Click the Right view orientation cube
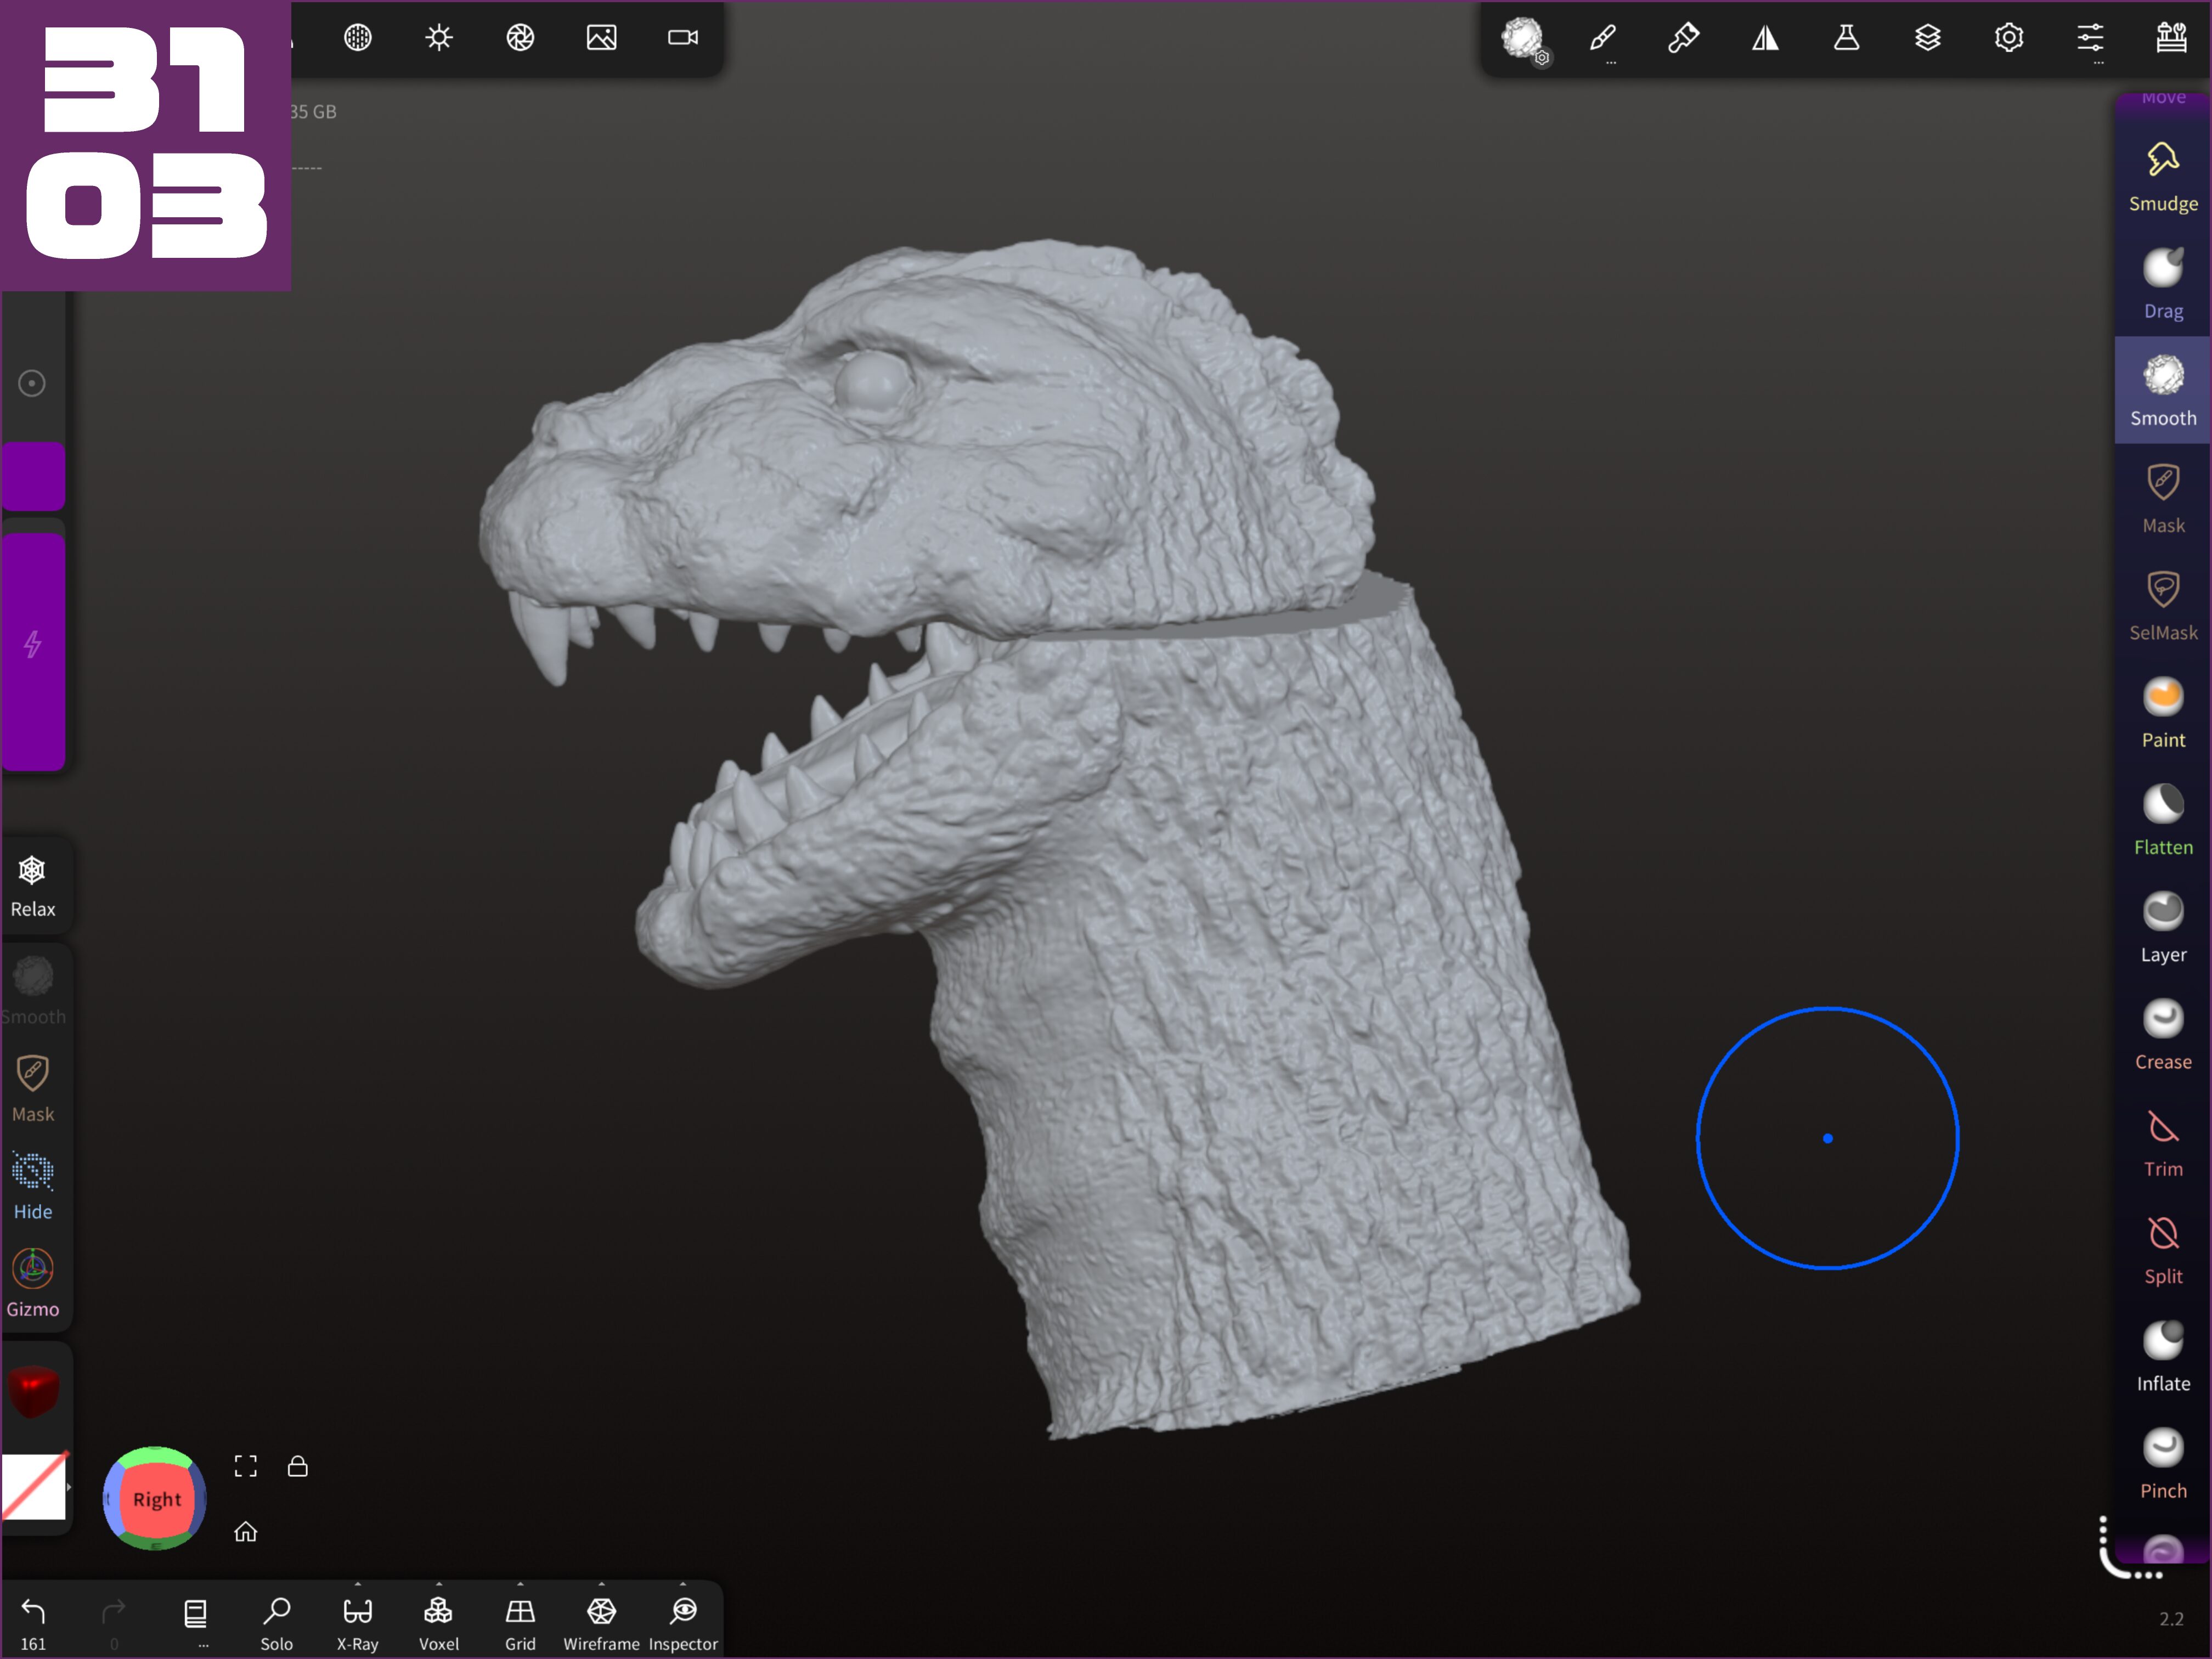Viewport: 2212px width, 1659px height. pyautogui.click(x=156, y=1498)
